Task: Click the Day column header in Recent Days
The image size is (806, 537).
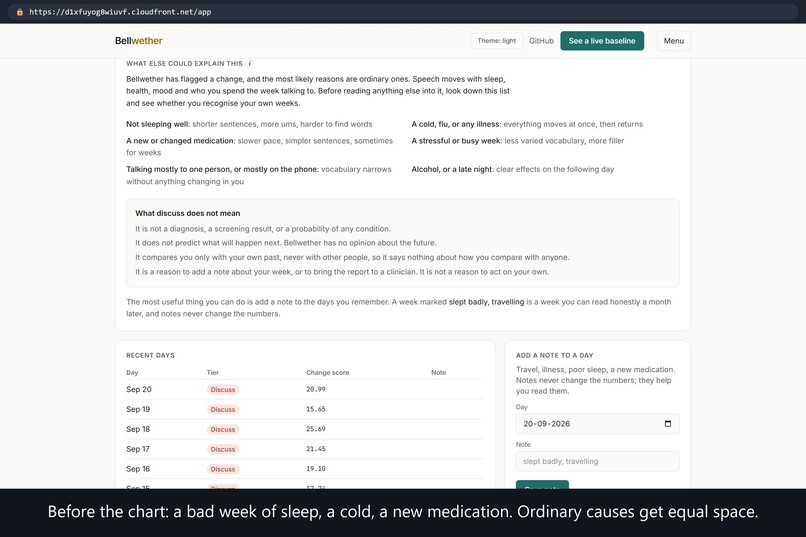Action: [x=132, y=373]
